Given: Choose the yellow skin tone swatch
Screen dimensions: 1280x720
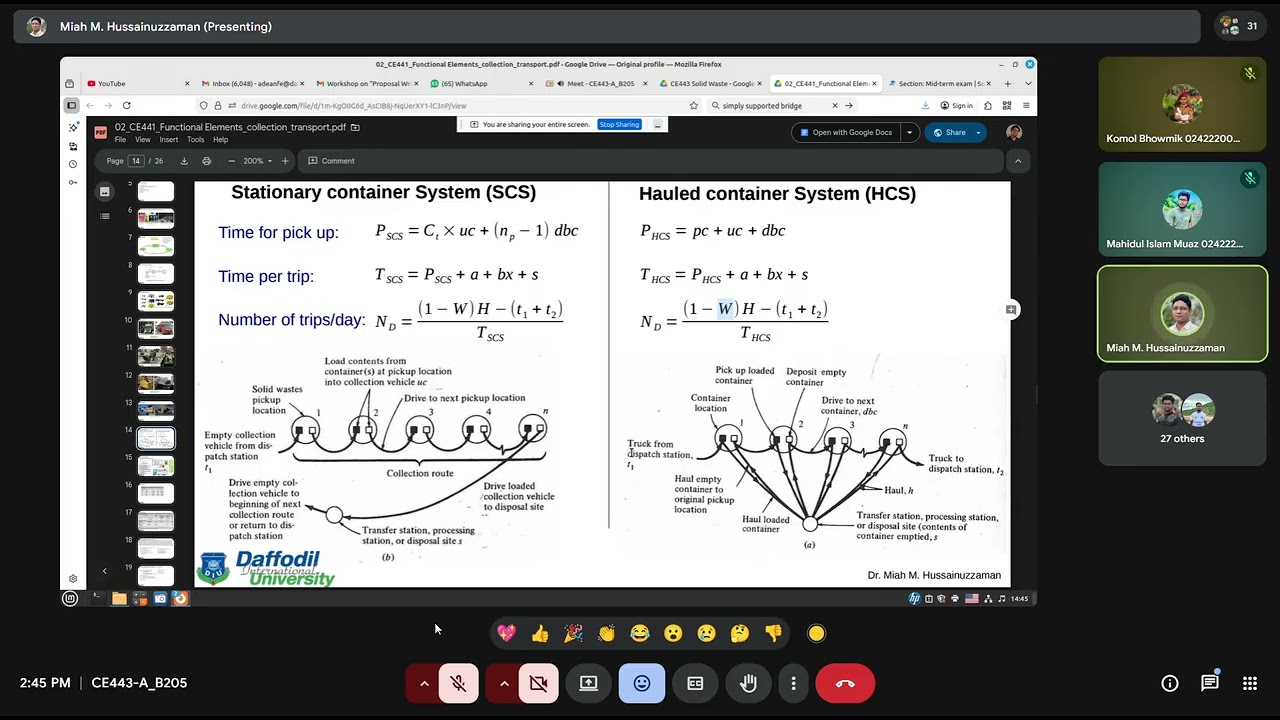Looking at the screenshot, I should point(817,633).
